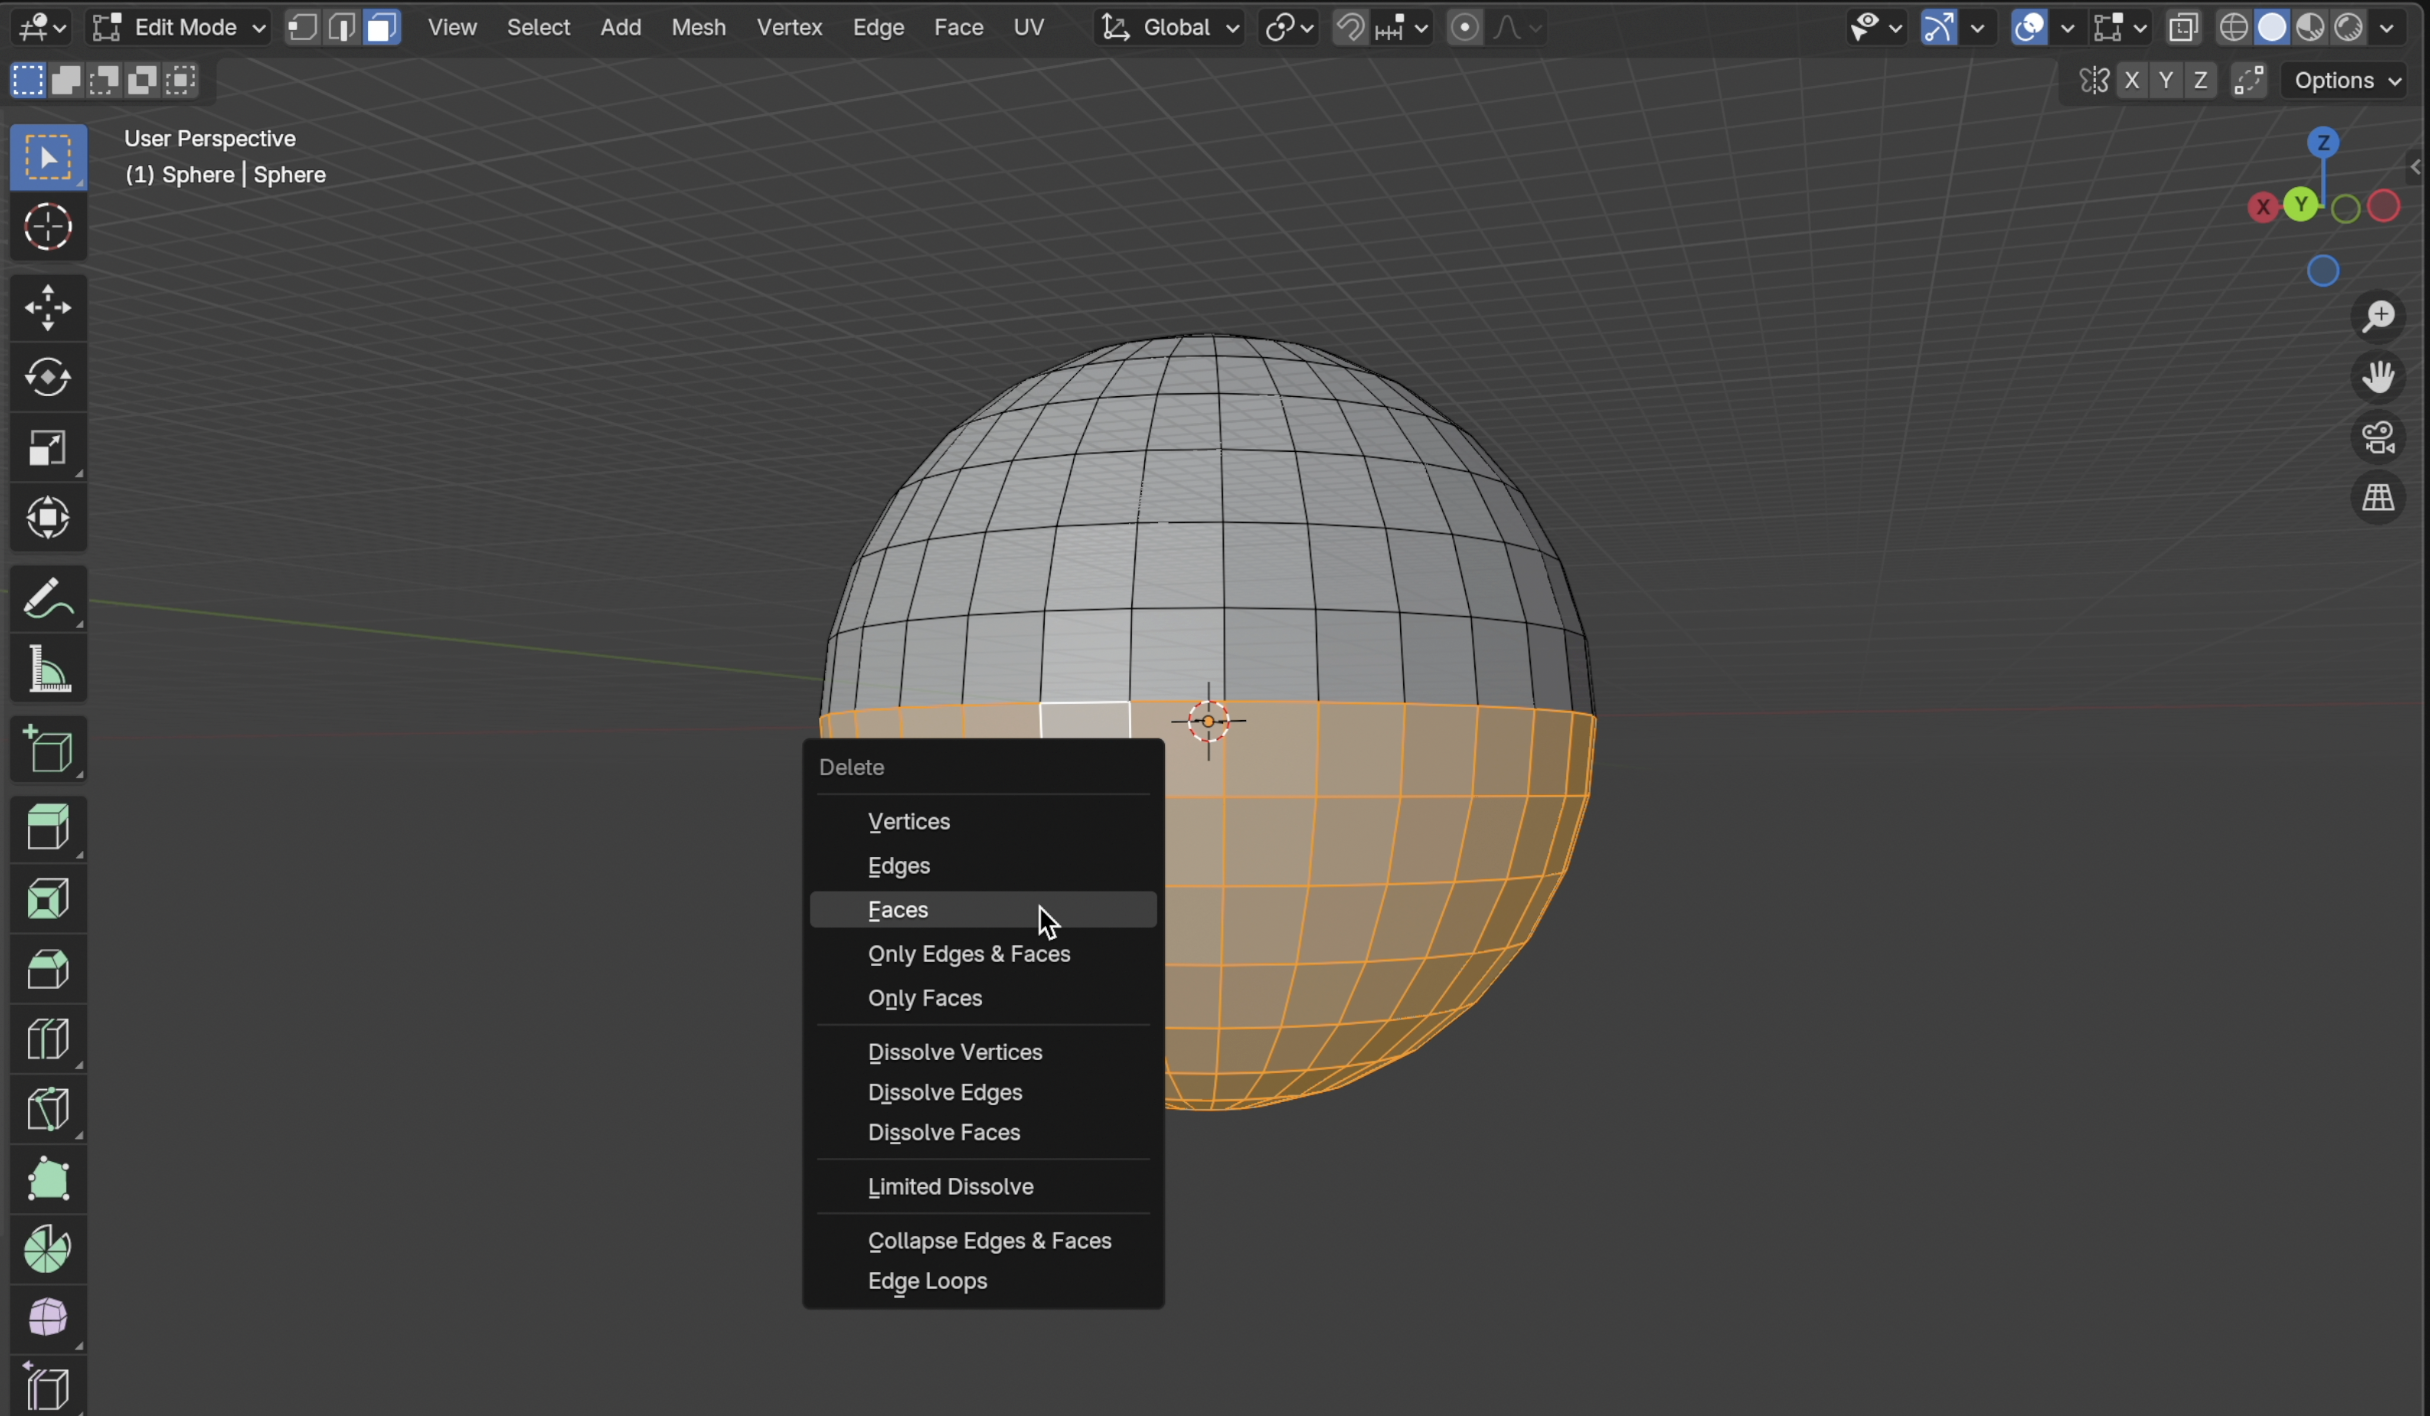
Task: Choose the Measure tool
Action: coord(47,669)
